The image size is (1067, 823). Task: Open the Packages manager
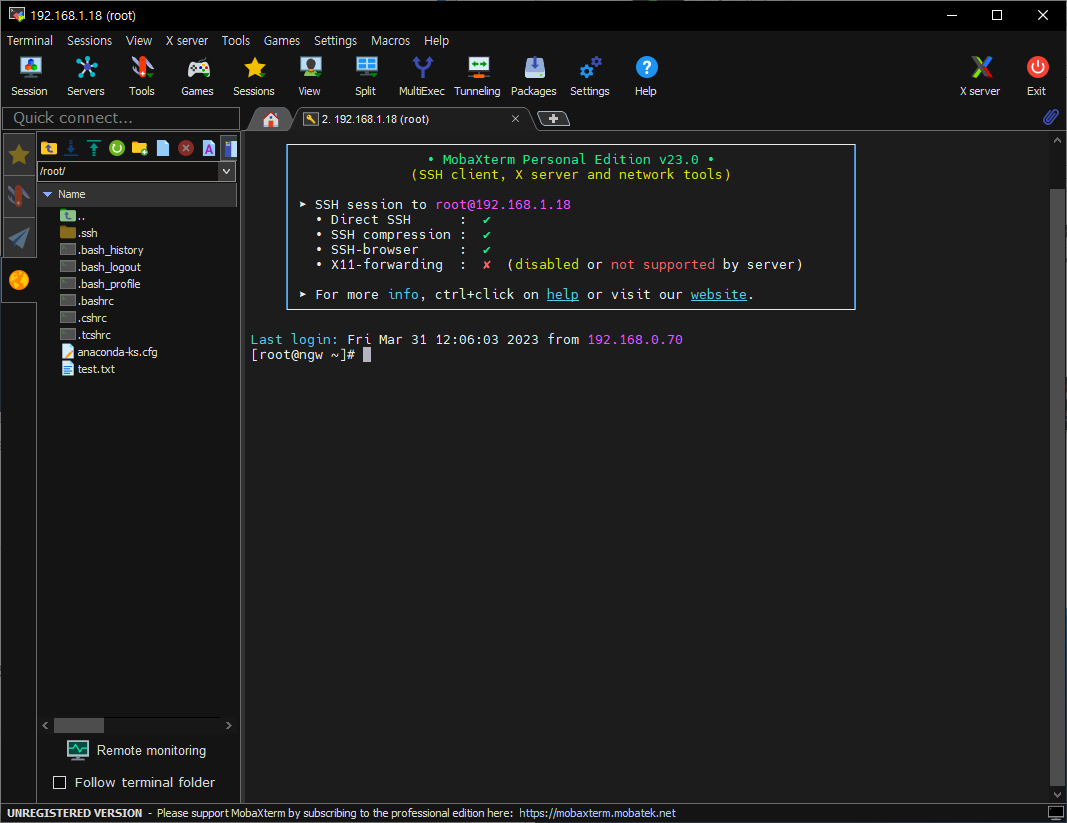pyautogui.click(x=534, y=76)
